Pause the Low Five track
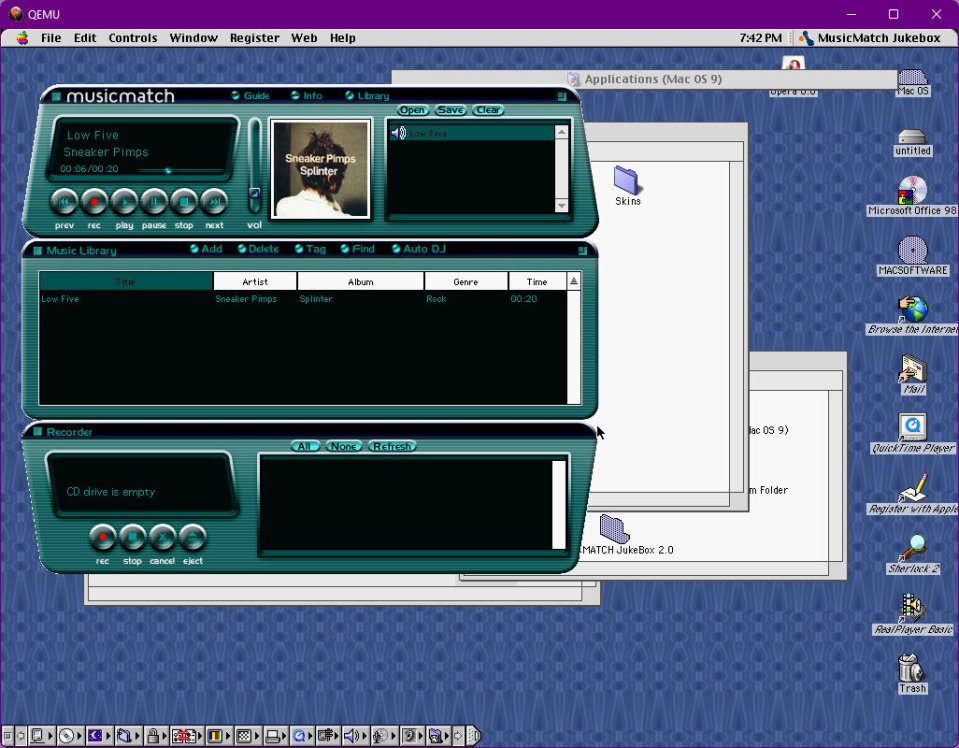Image resolution: width=959 pixels, height=748 pixels. pos(154,201)
